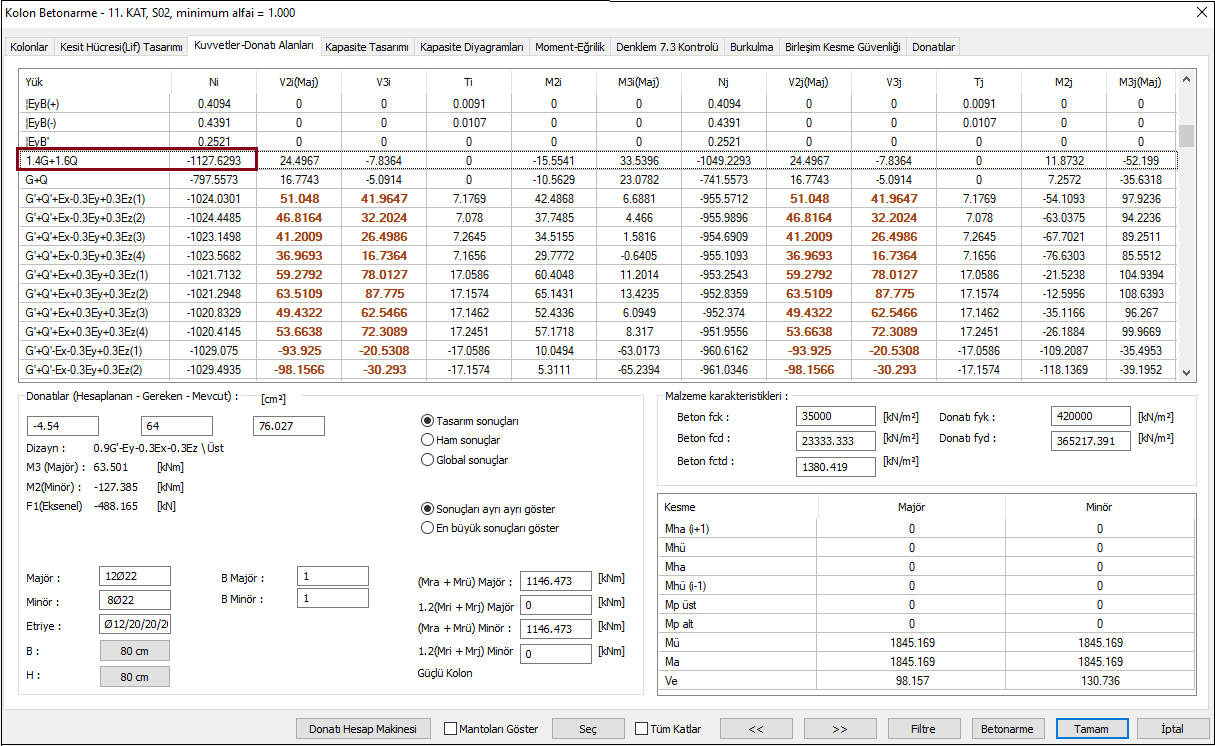The height and width of the screenshot is (746, 1215).
Task: Select the Ham sonuçlar radio option
Action: pyautogui.click(x=428, y=440)
